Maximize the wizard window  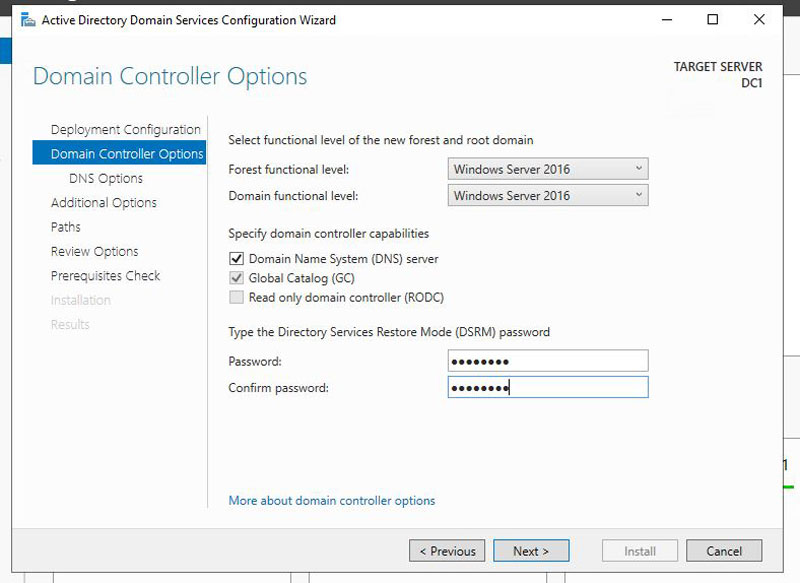tap(713, 20)
